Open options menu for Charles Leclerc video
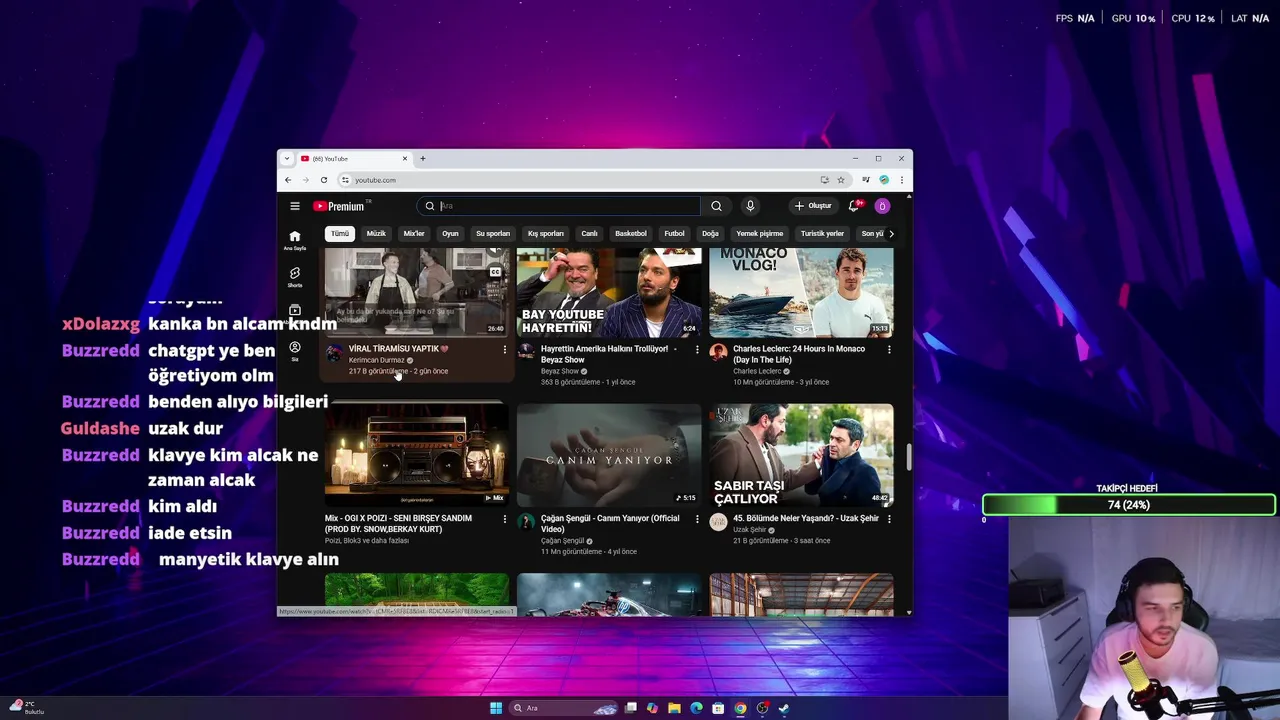This screenshot has height=720, width=1280. 889,349
